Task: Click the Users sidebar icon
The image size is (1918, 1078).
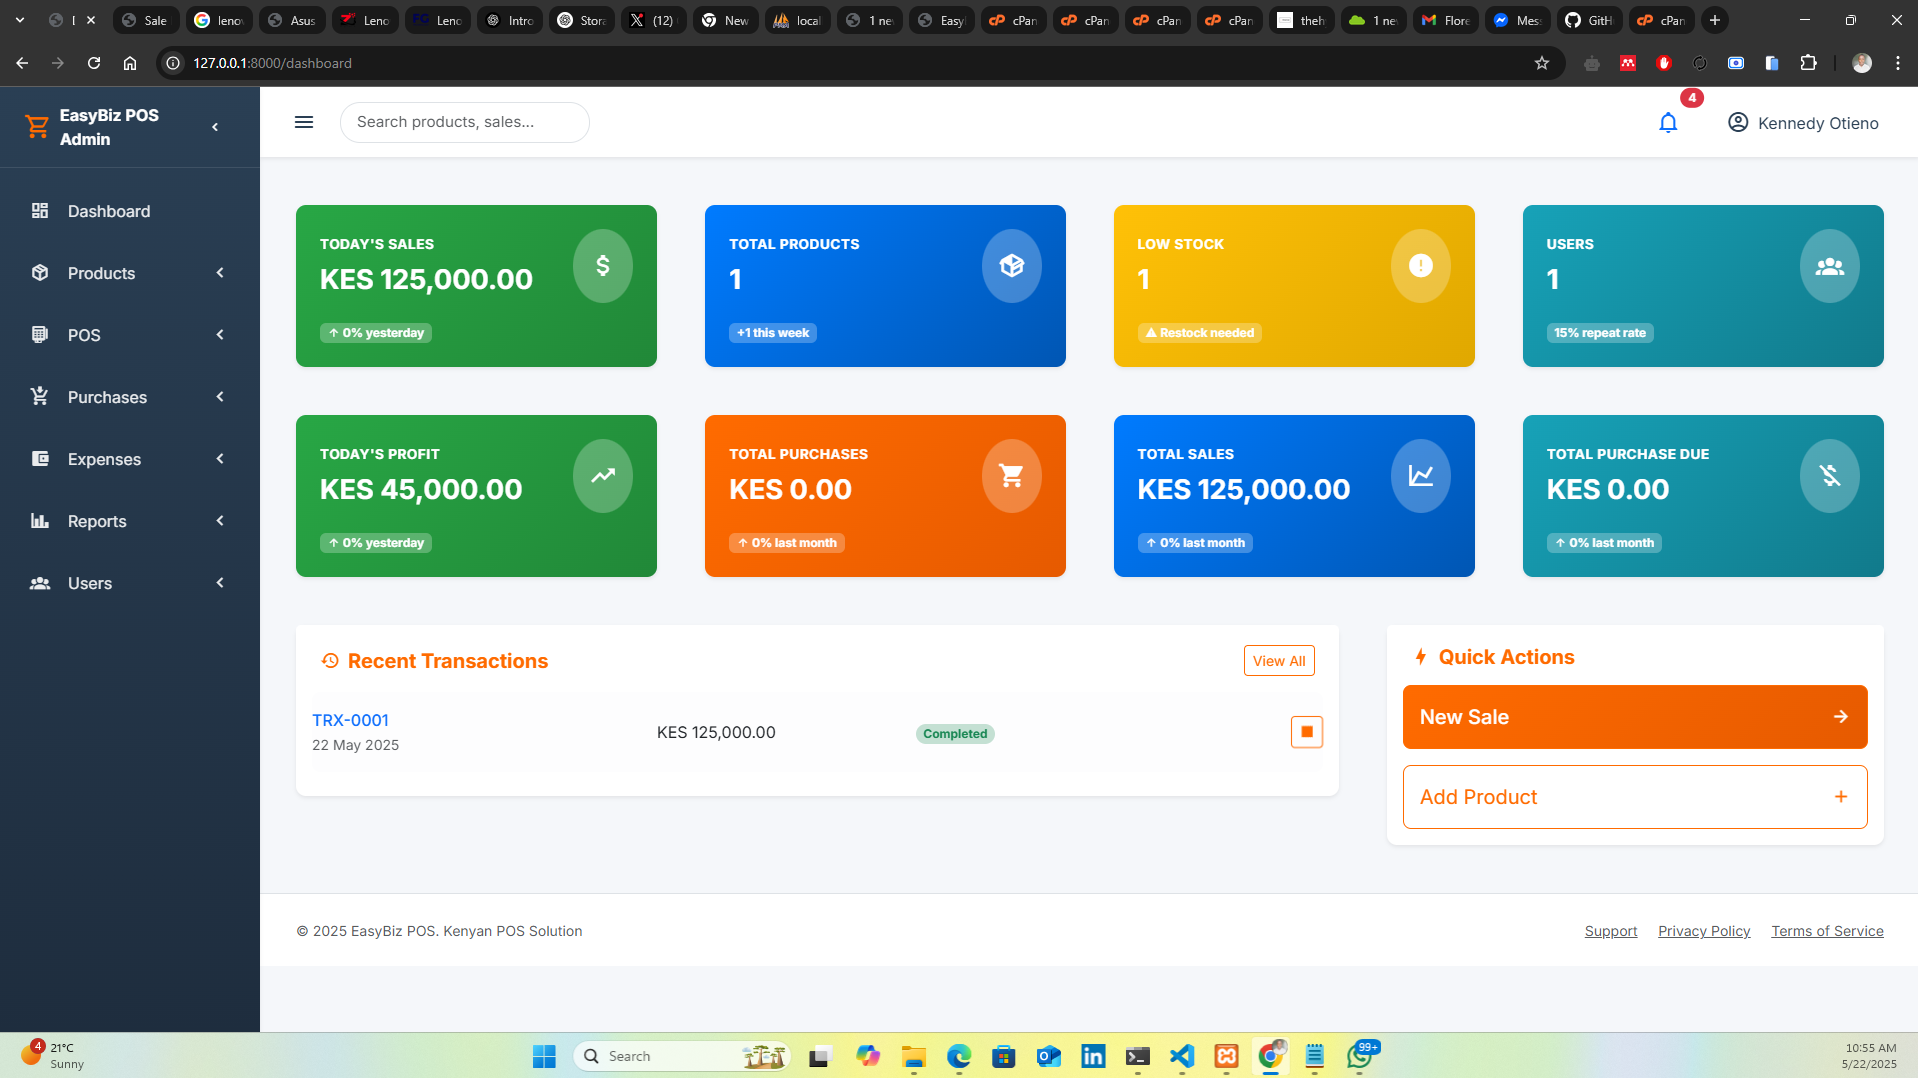Action: tap(40, 583)
